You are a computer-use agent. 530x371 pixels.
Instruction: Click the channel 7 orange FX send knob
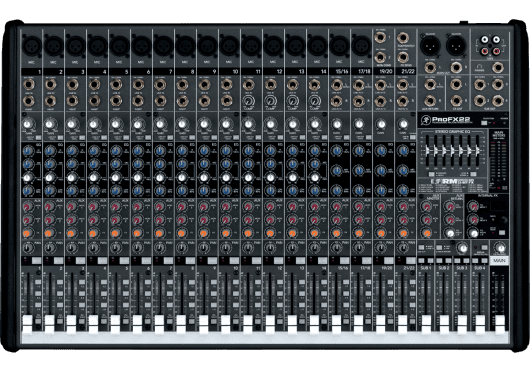[160, 233]
